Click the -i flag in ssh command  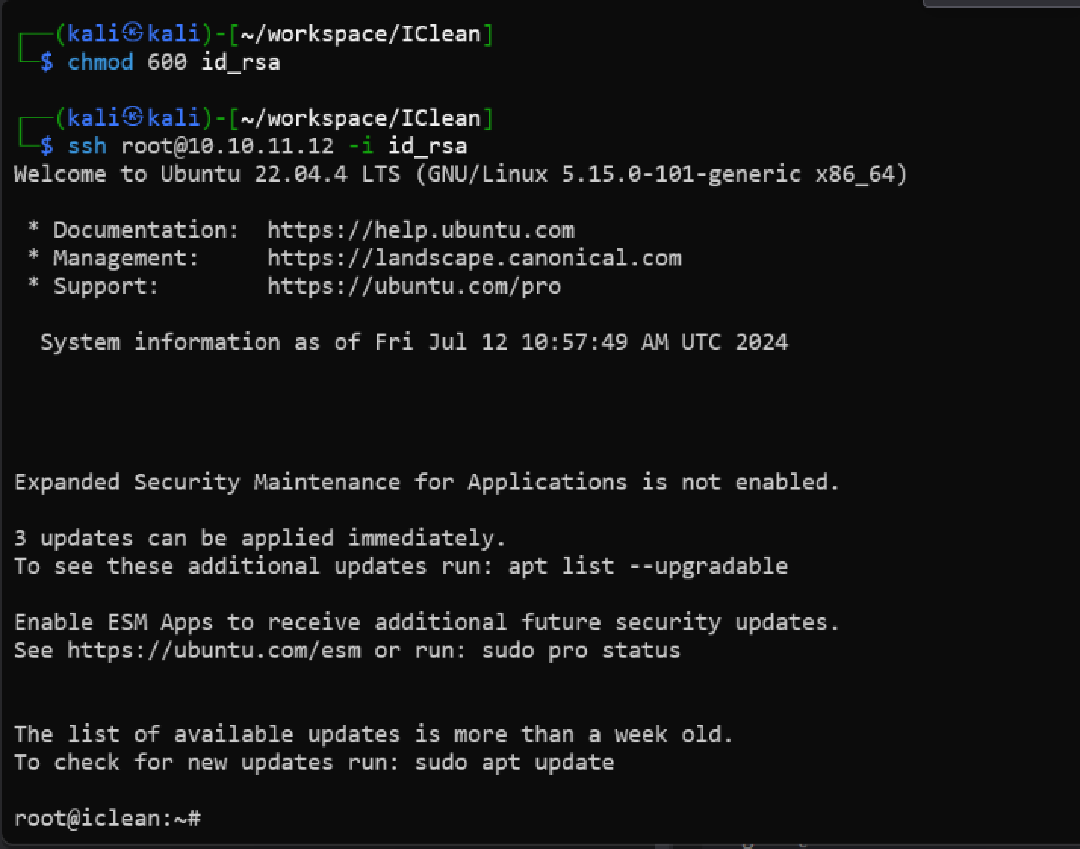point(360,147)
